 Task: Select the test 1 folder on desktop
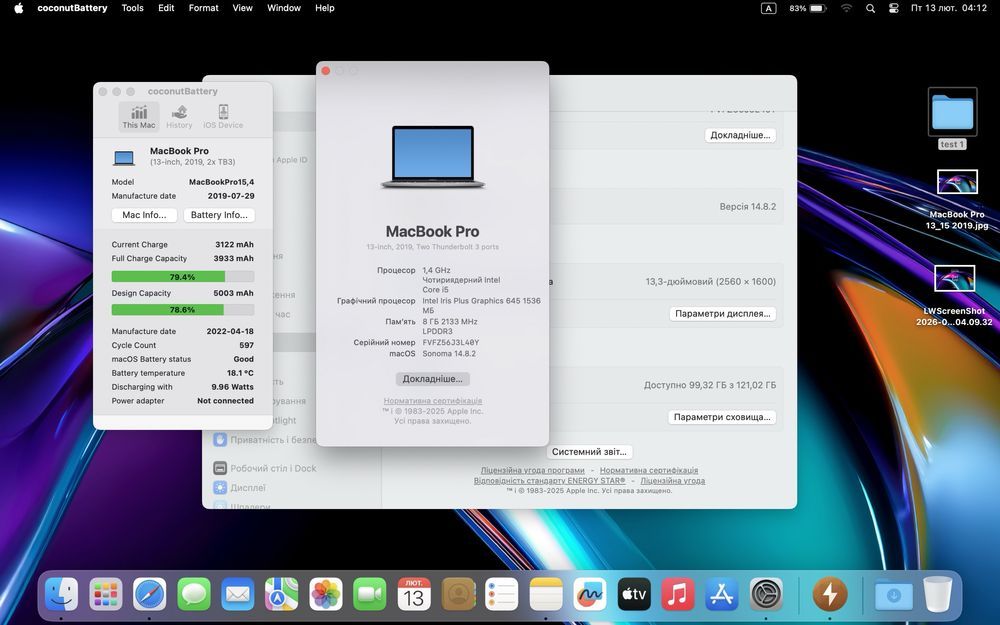click(952, 119)
